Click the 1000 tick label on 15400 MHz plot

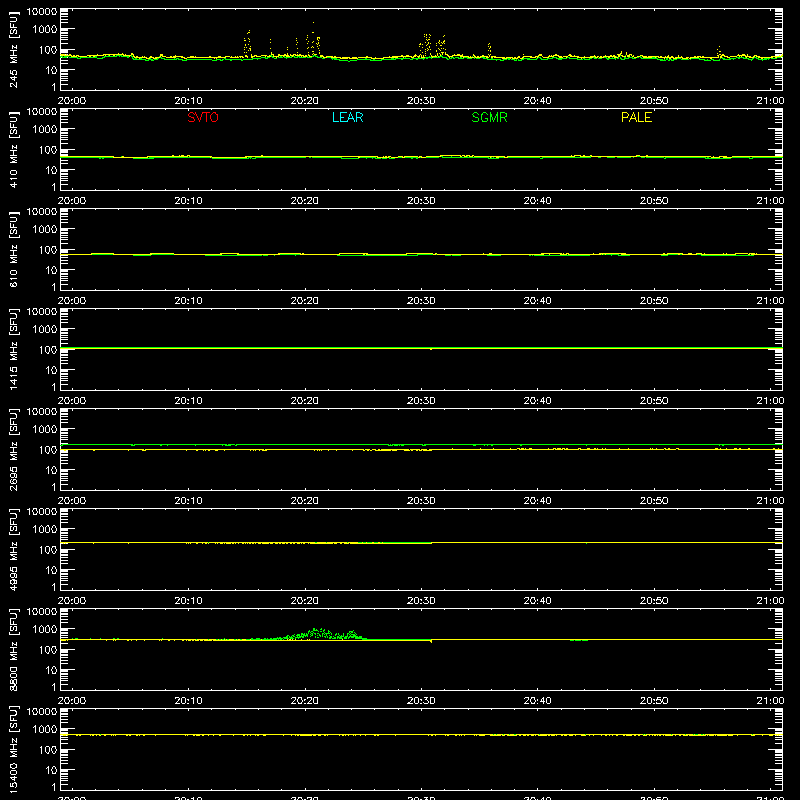[x=45, y=730]
